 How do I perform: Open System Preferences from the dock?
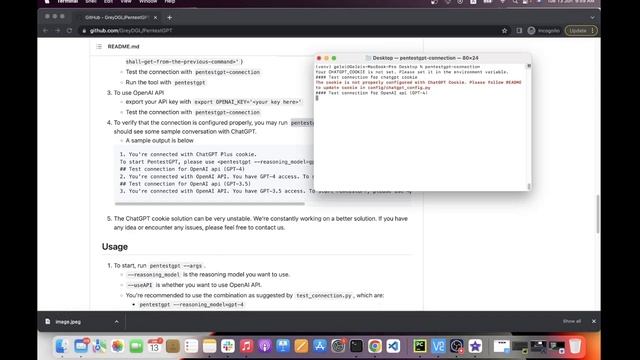pyautogui.click(x=338, y=346)
